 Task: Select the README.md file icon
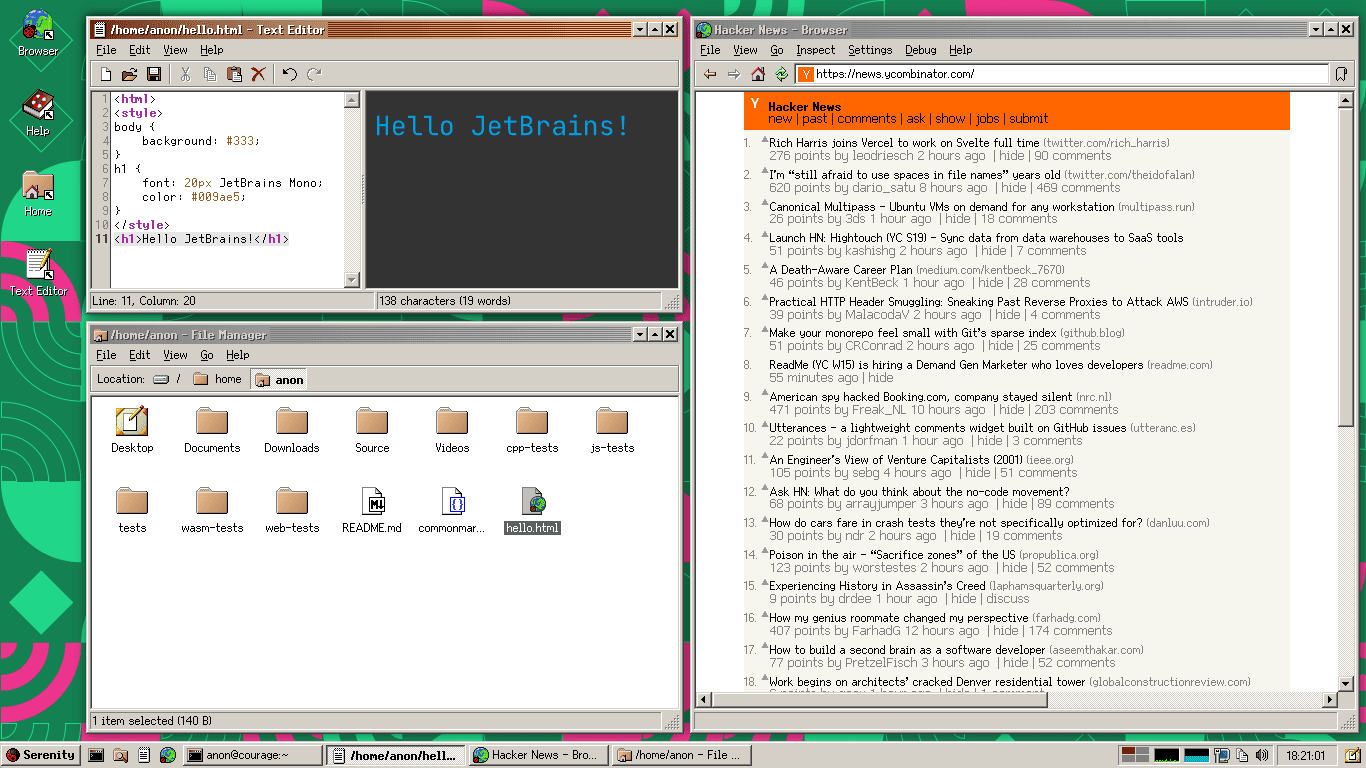coord(372,511)
